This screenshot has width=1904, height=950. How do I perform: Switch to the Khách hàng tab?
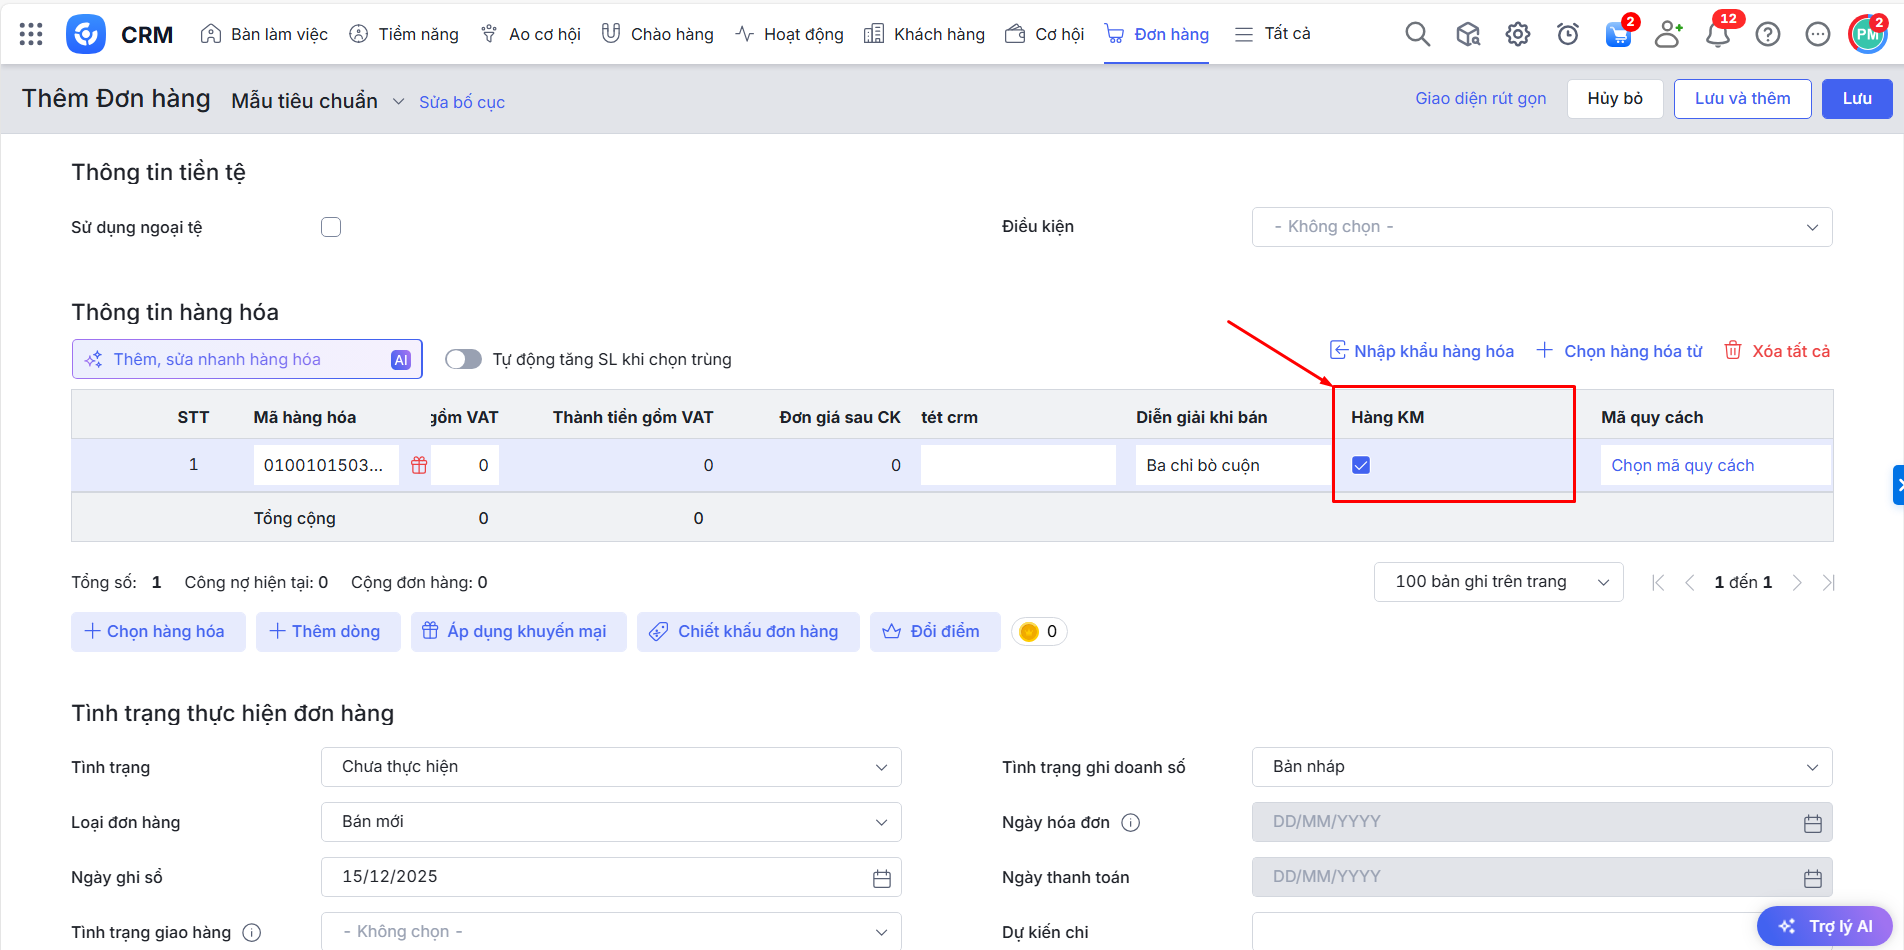pos(924,34)
